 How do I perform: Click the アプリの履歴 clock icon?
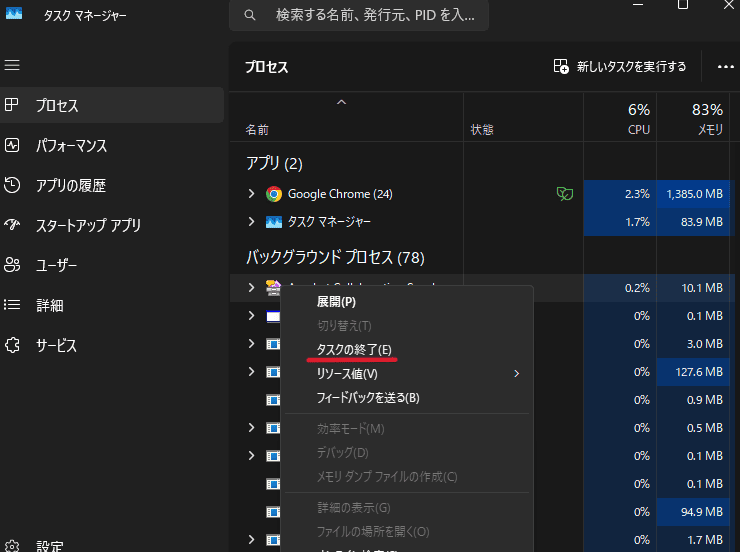(x=12, y=185)
